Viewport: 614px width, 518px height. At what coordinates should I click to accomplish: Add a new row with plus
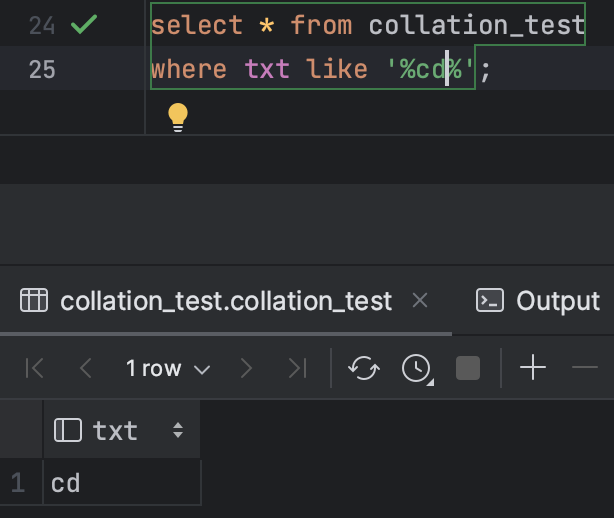(x=533, y=367)
